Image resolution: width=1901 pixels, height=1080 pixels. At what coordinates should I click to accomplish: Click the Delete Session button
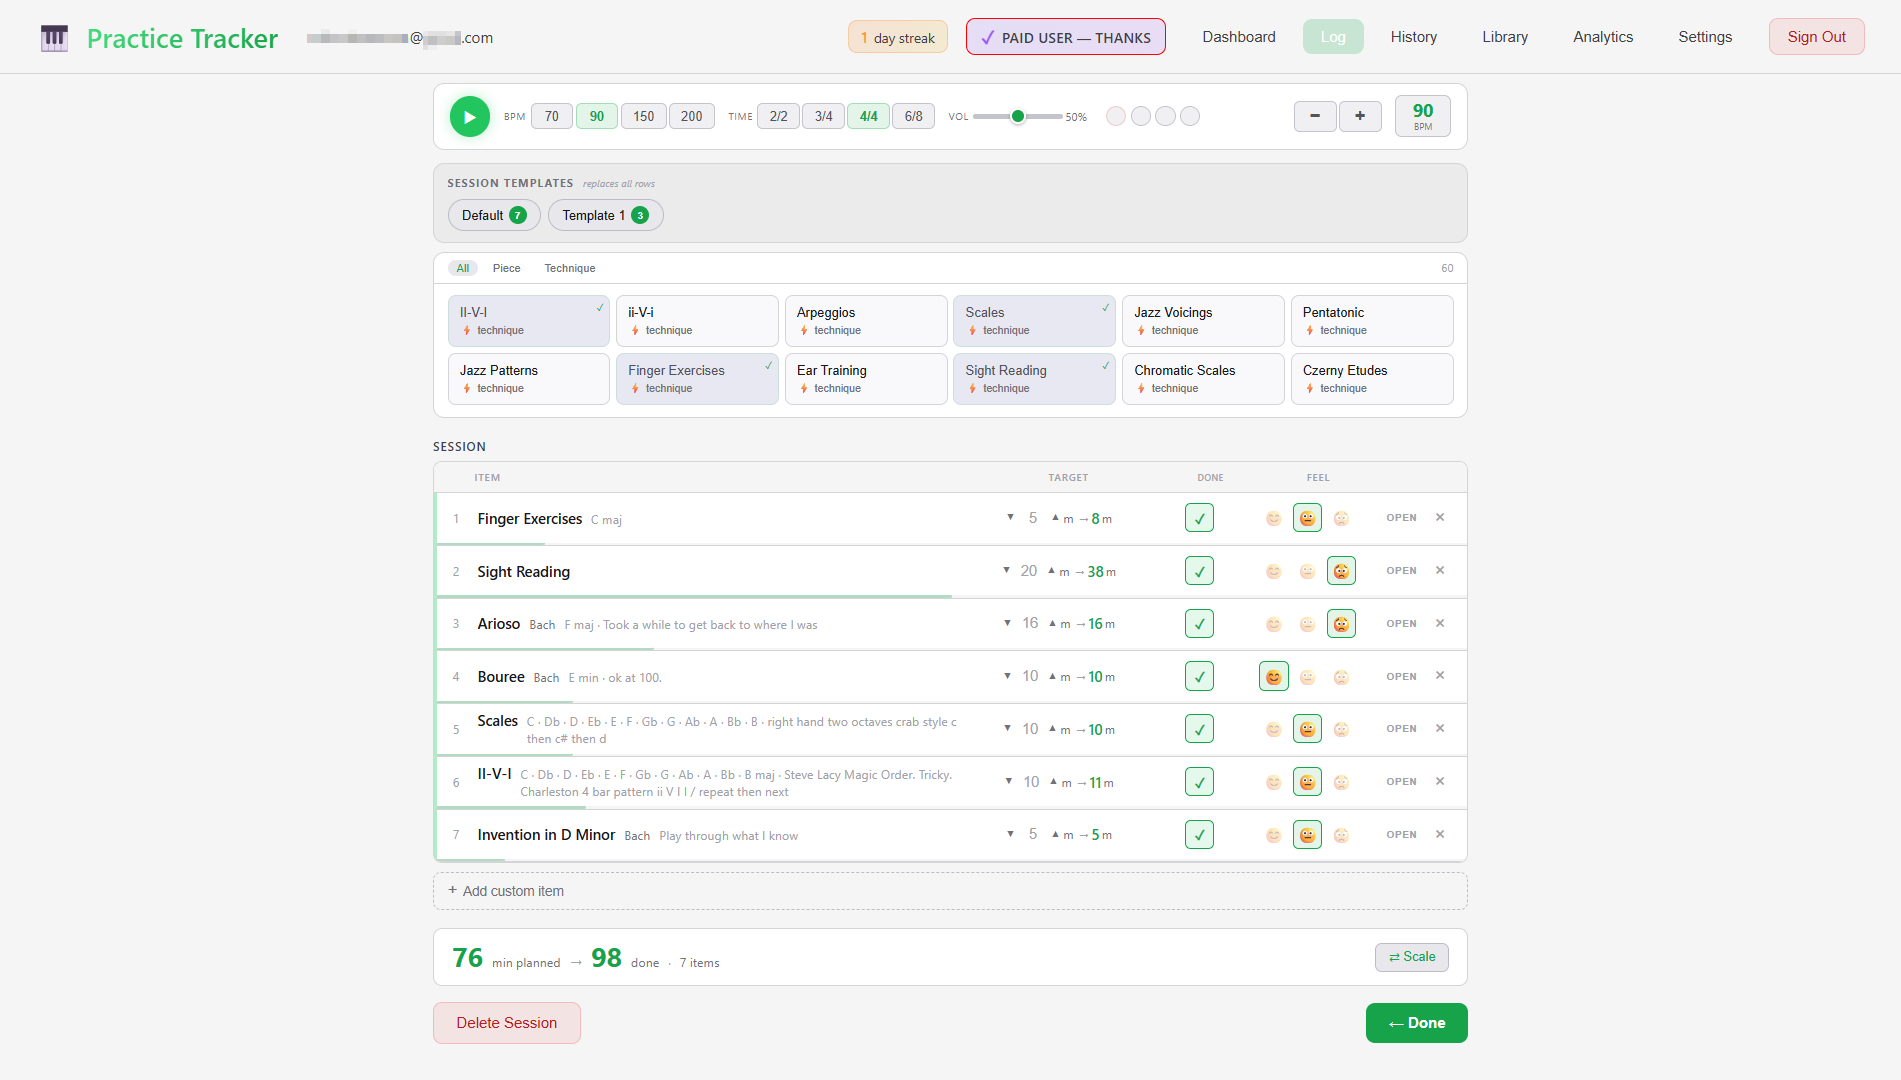(x=506, y=1023)
